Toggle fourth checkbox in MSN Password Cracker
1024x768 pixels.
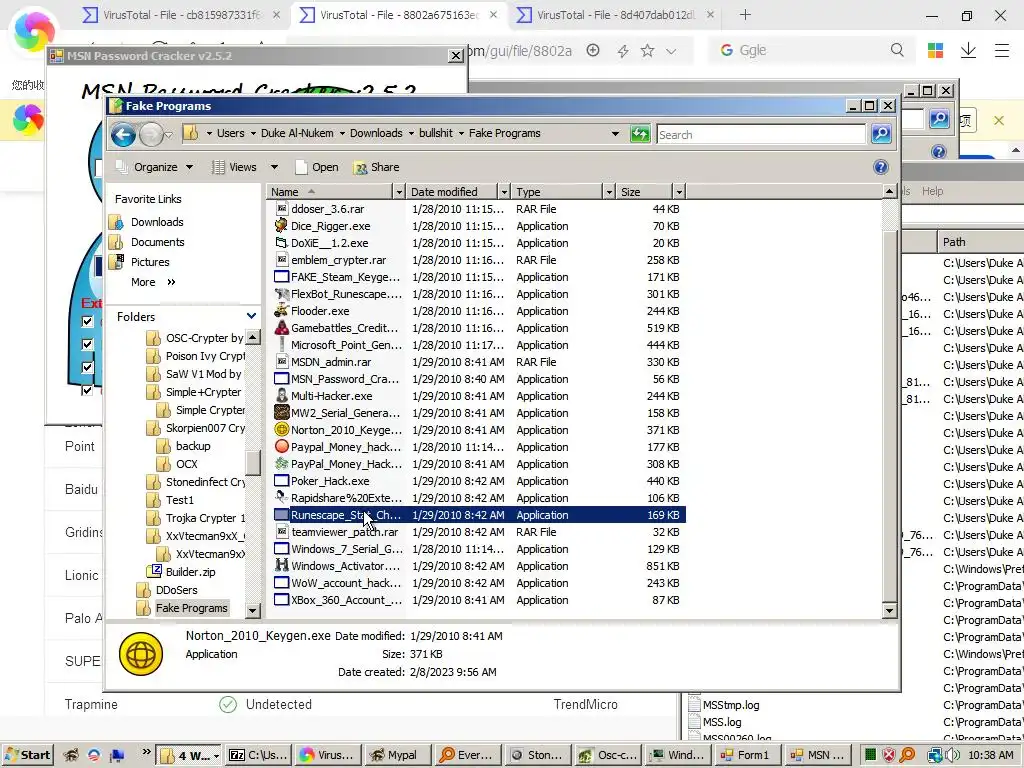(87, 390)
